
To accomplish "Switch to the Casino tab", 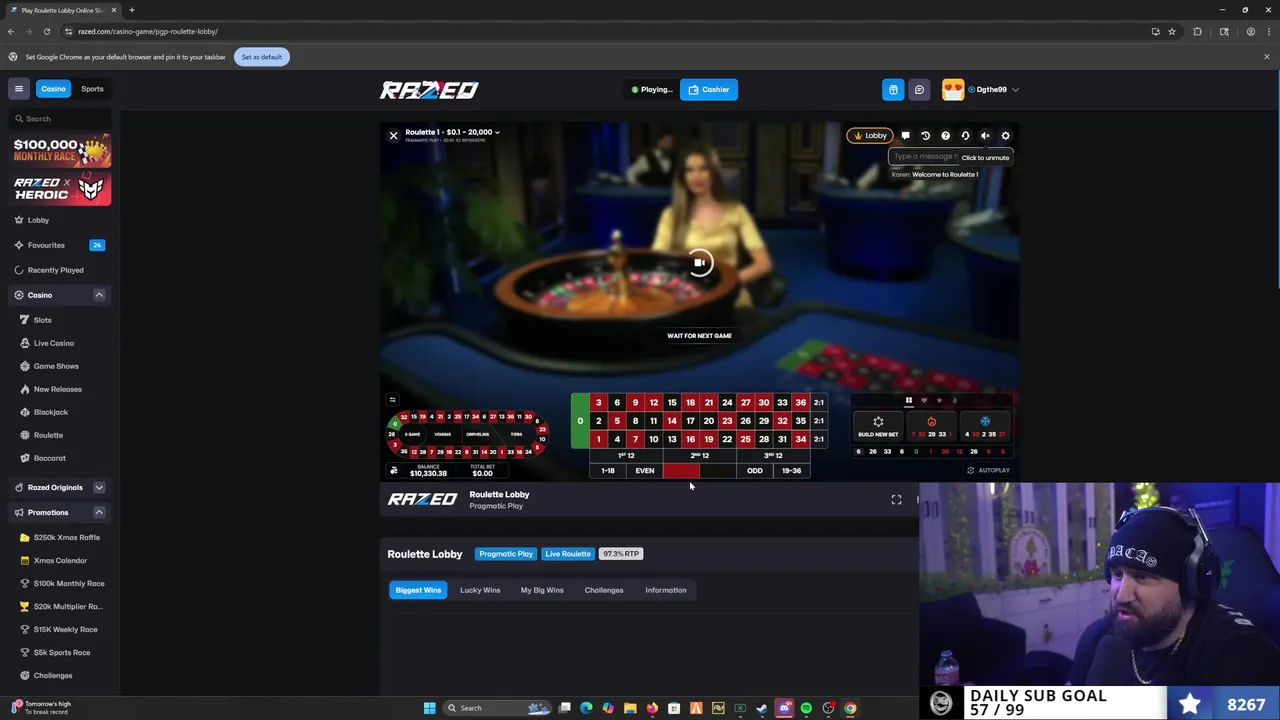I will pos(53,89).
